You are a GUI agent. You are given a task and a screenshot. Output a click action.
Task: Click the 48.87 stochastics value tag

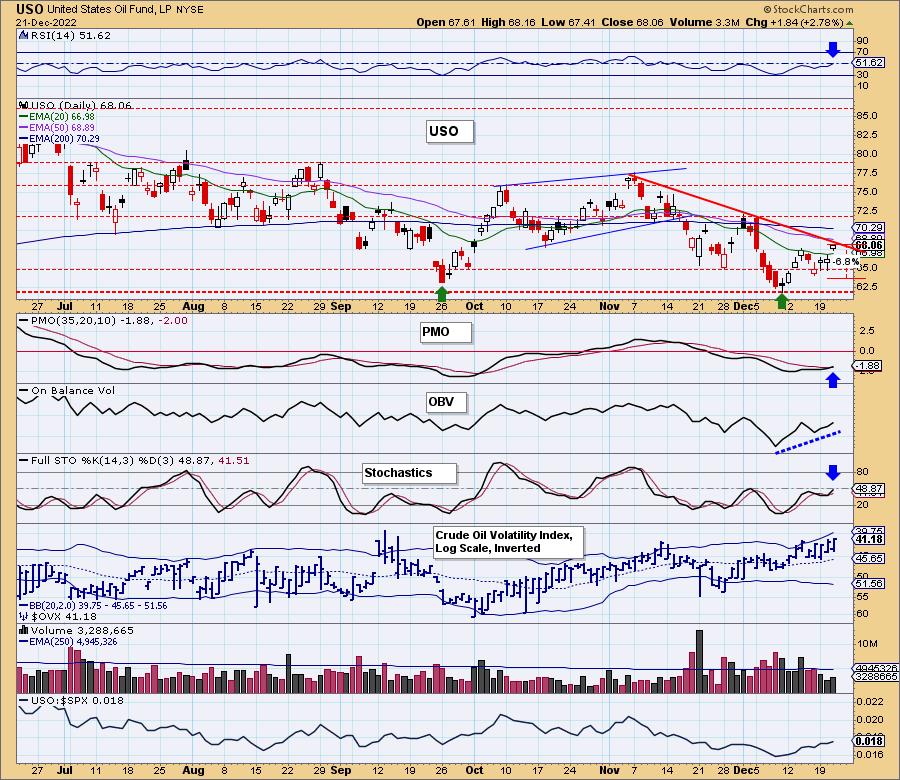tap(870, 489)
